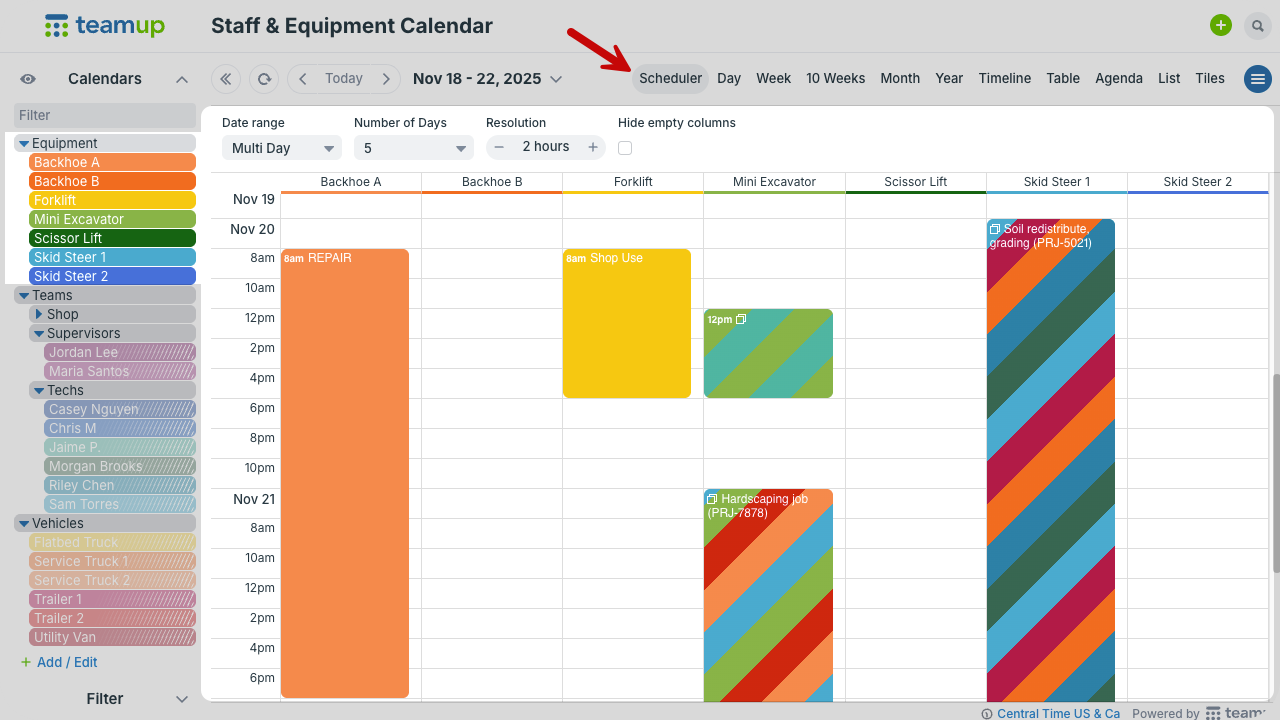This screenshot has width=1280, height=720.
Task: Open the search magnifier icon
Action: click(x=1257, y=26)
